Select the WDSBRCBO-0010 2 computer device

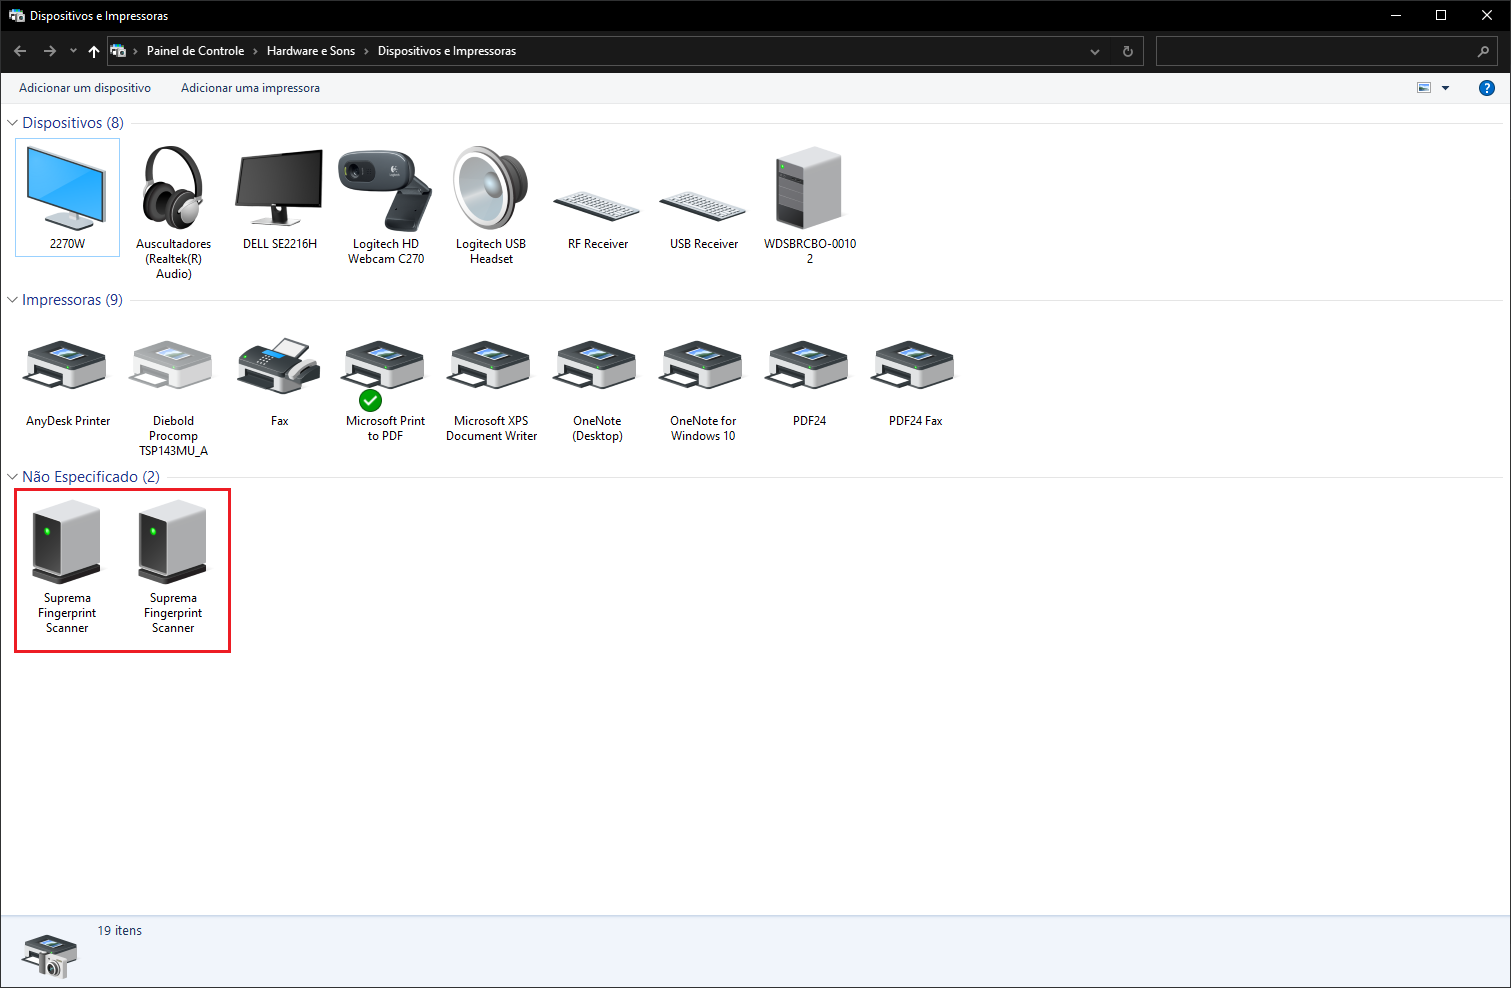pos(809,190)
